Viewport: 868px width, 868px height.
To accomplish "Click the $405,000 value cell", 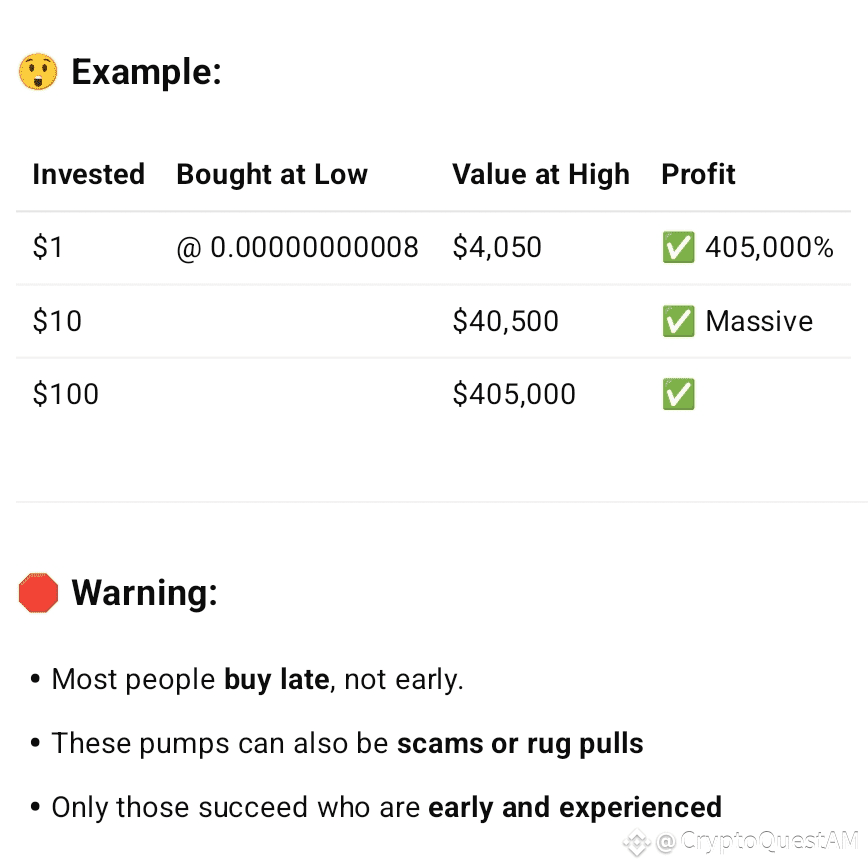I will point(514,394).
